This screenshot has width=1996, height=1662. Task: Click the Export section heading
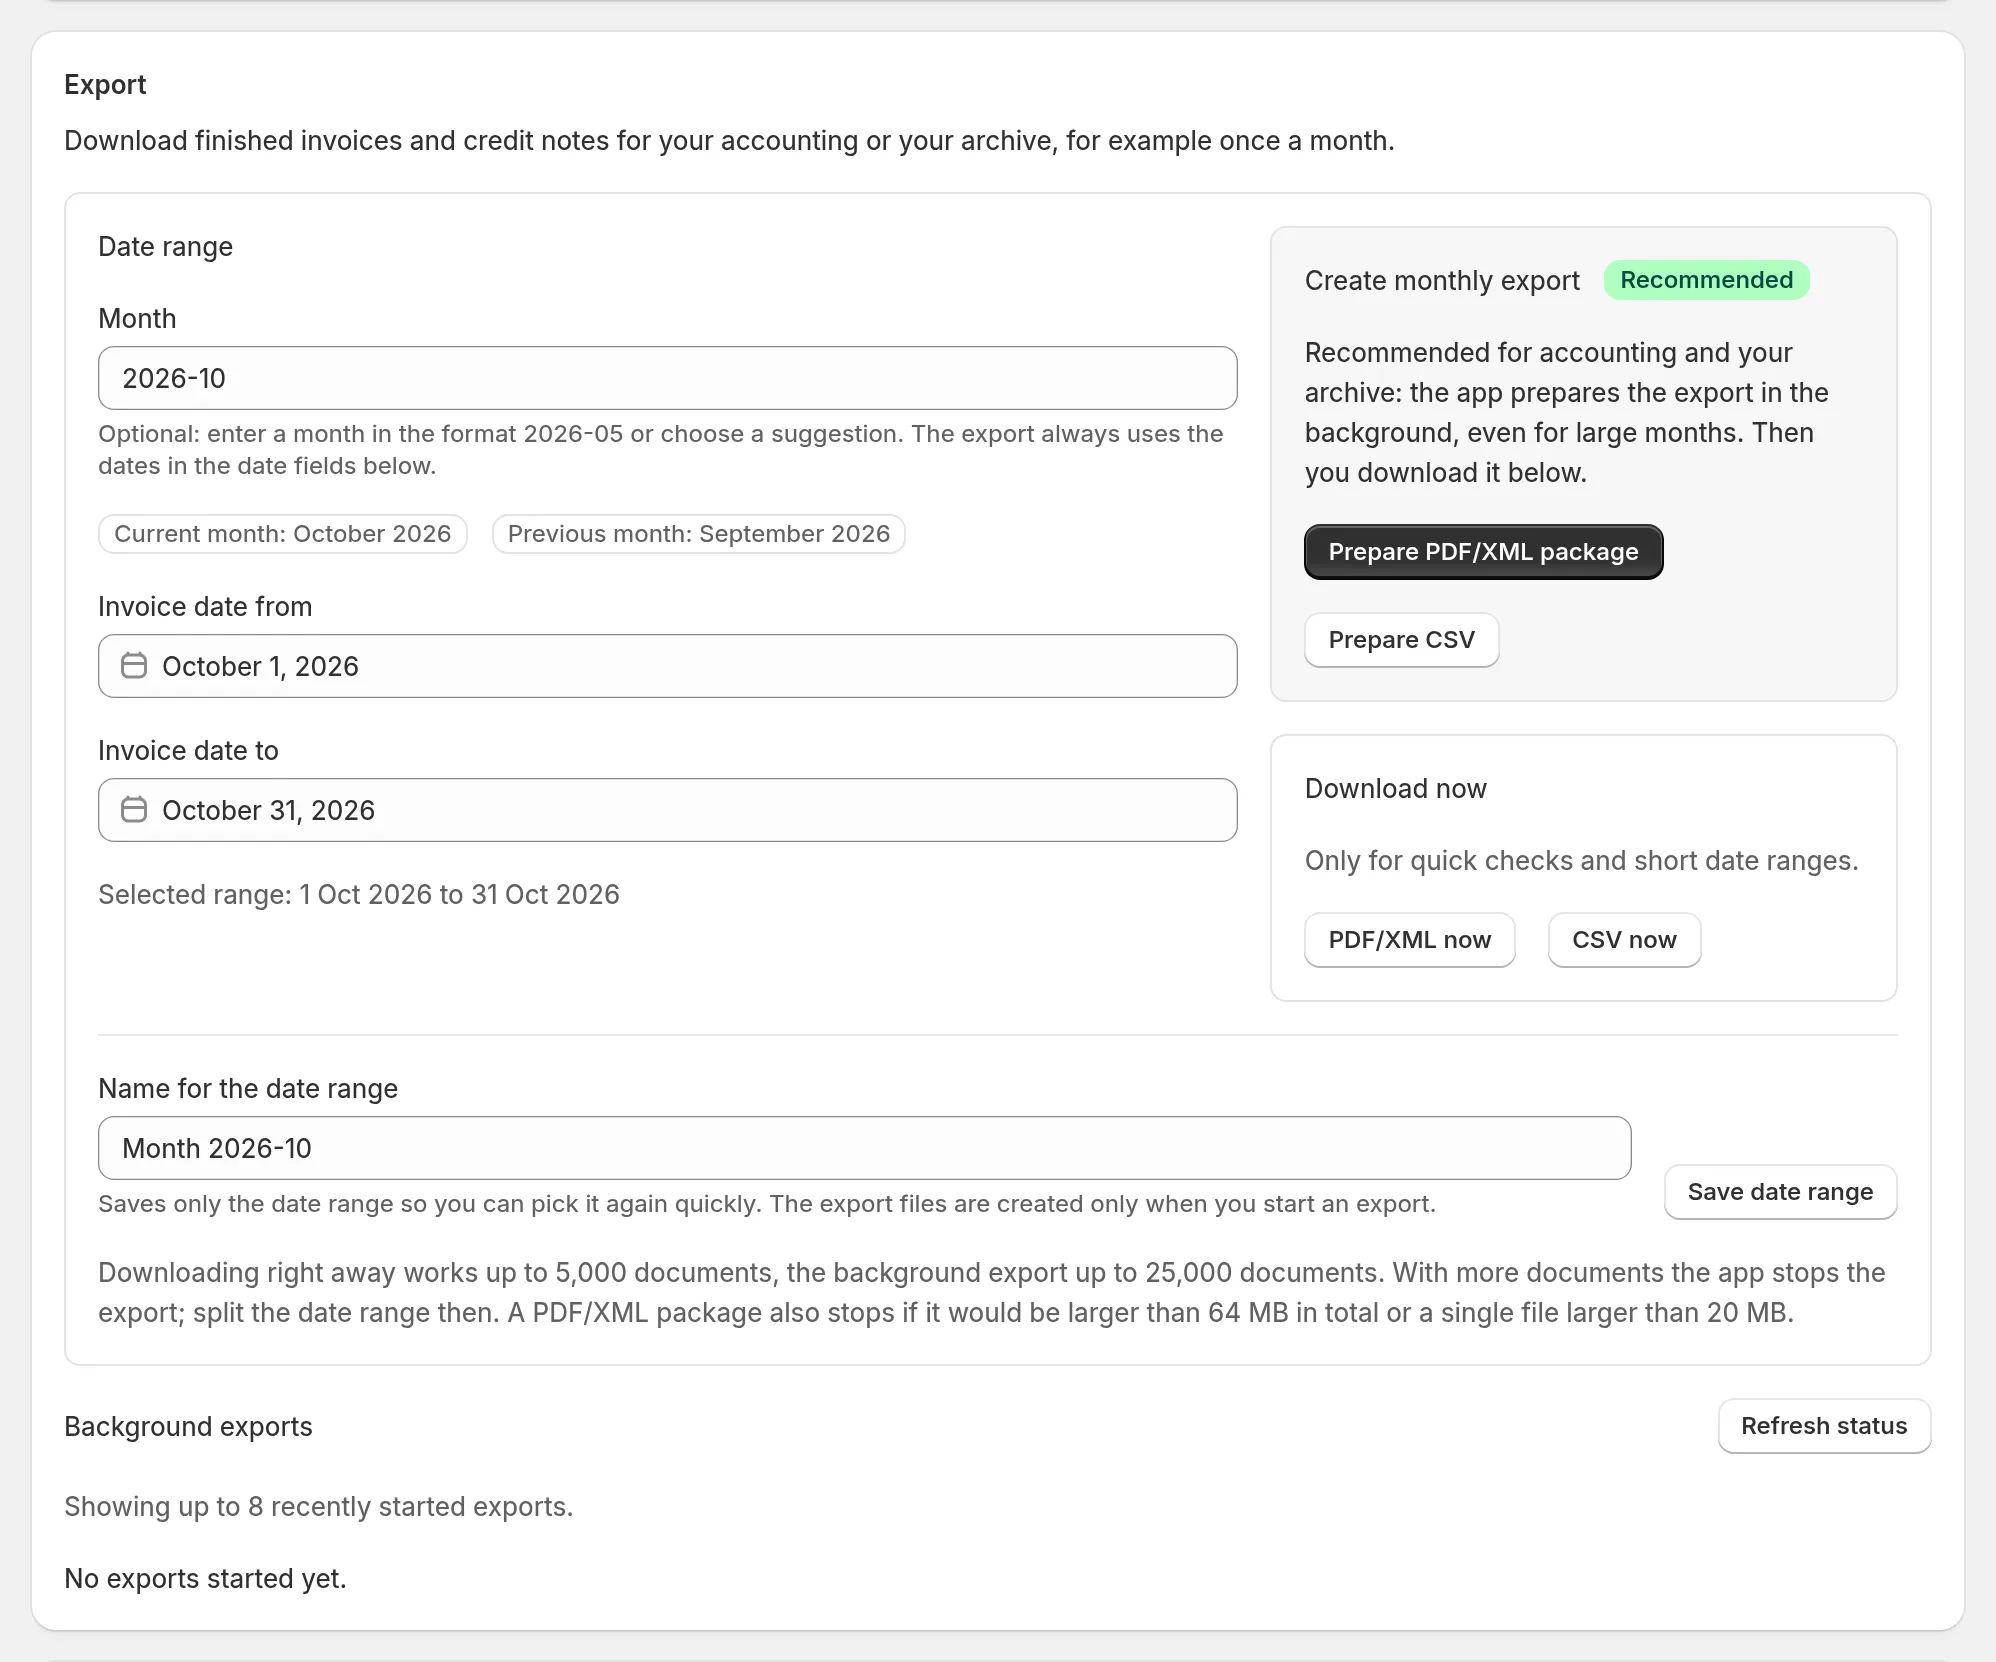tap(105, 84)
